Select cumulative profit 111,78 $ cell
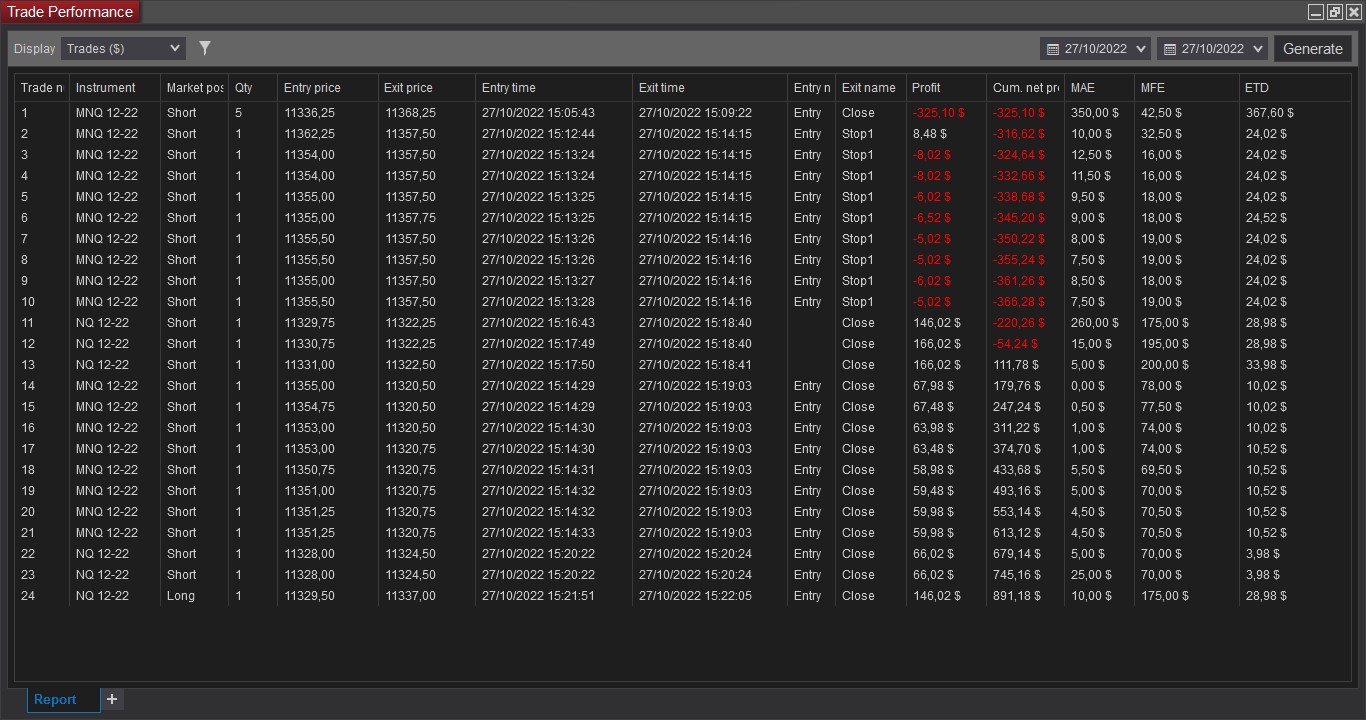 point(1016,365)
